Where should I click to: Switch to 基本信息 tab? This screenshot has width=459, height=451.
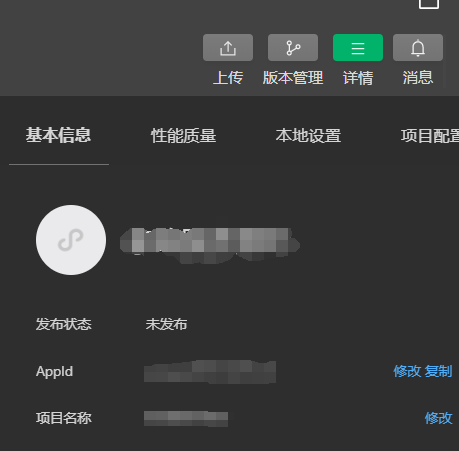tap(59, 135)
